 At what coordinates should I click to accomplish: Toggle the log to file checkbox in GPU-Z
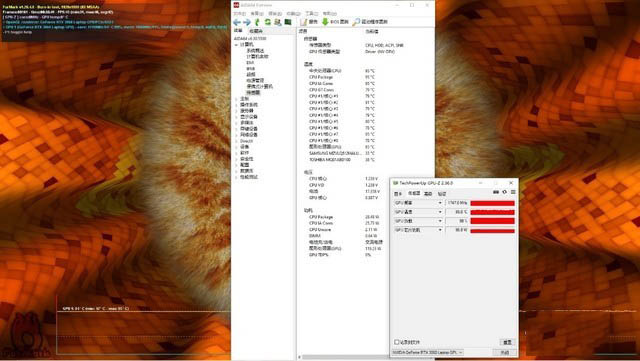(396, 342)
